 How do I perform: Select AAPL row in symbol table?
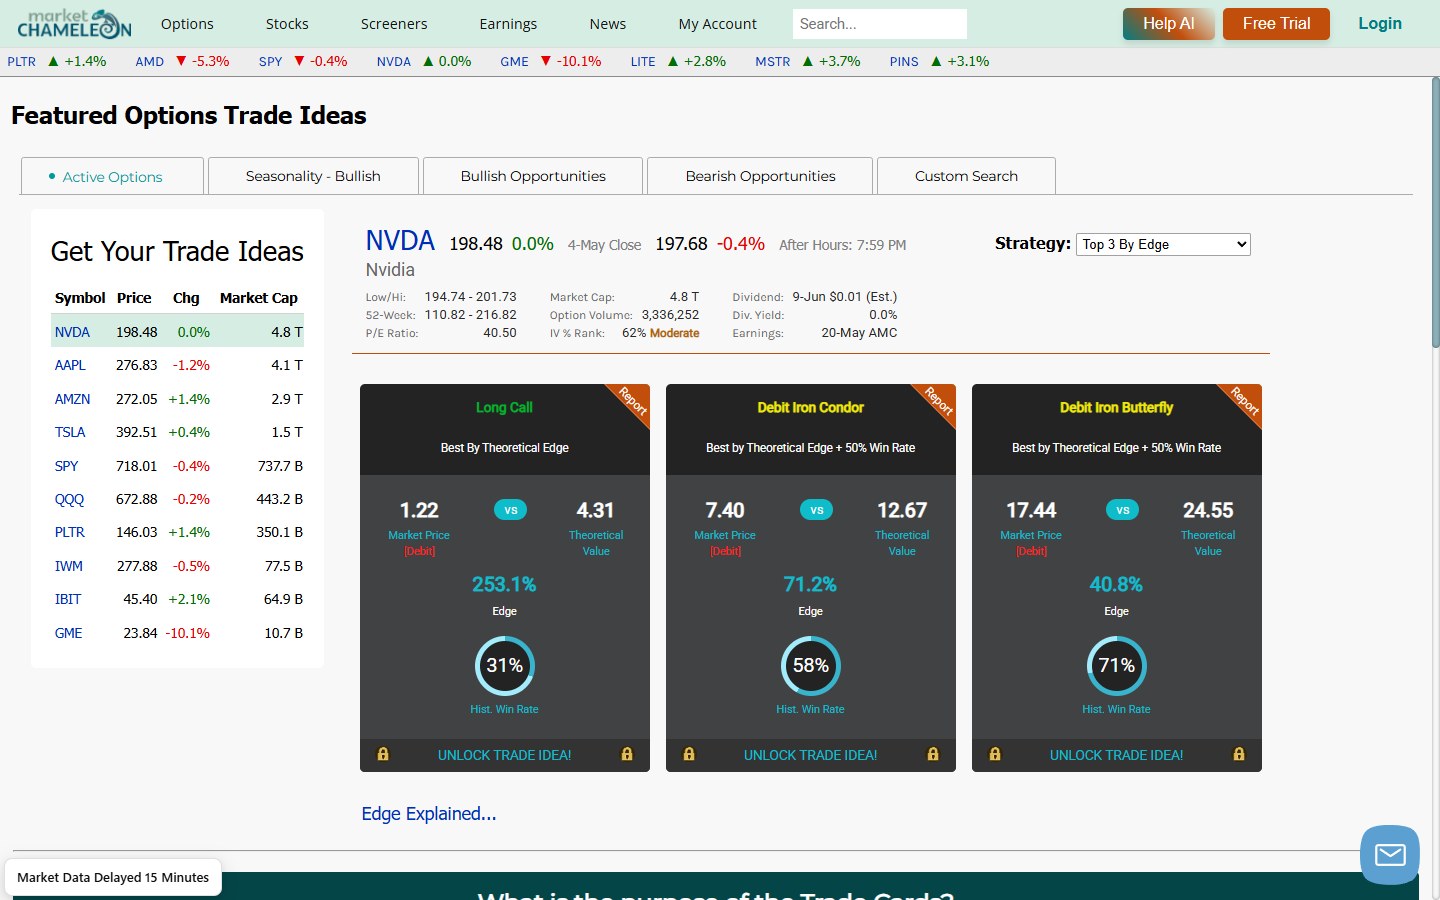point(178,365)
